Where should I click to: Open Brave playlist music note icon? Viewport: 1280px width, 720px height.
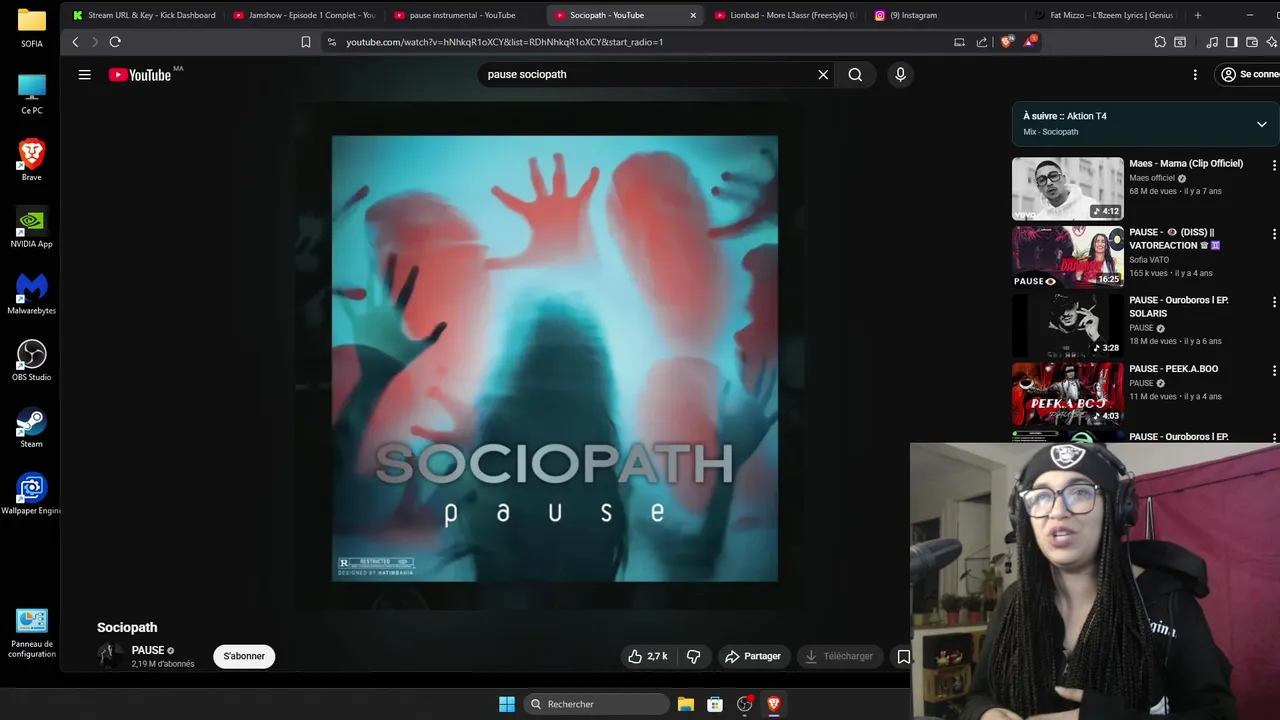[1212, 42]
